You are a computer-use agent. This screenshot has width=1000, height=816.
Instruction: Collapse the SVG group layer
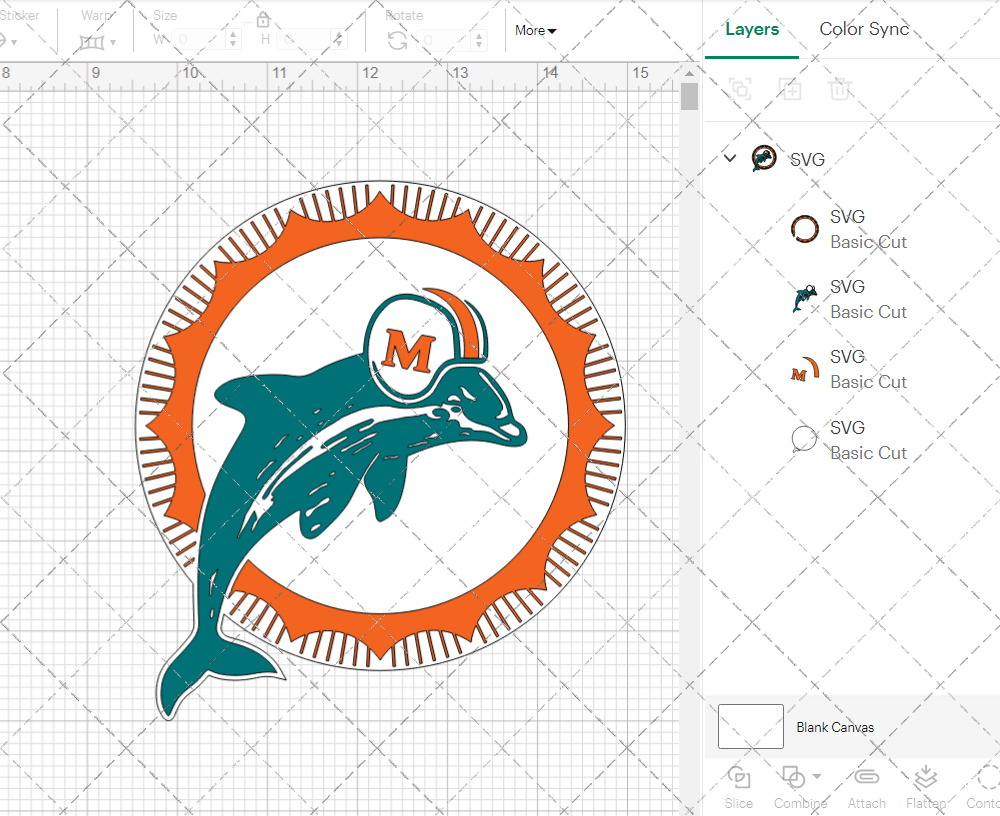pyautogui.click(x=730, y=158)
